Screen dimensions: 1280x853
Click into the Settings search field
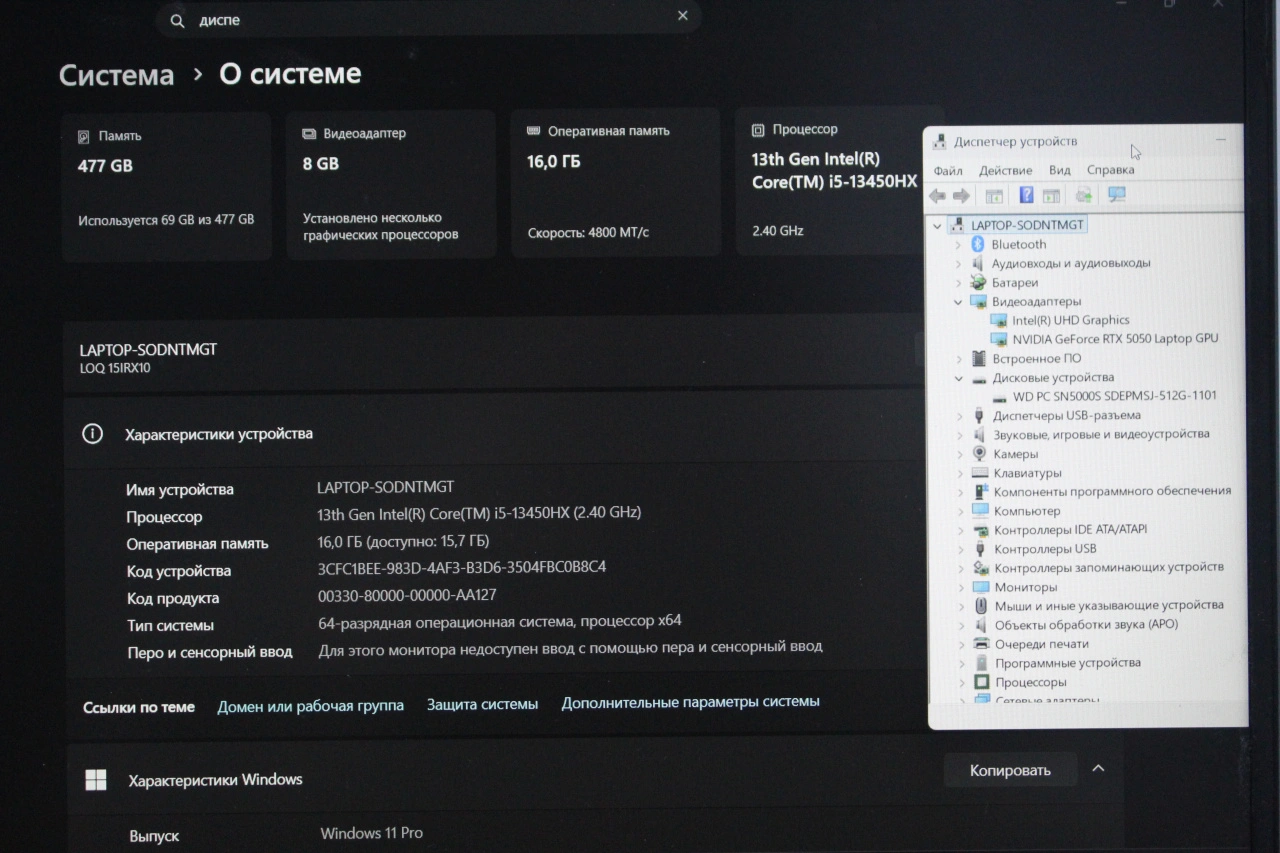pos(428,19)
